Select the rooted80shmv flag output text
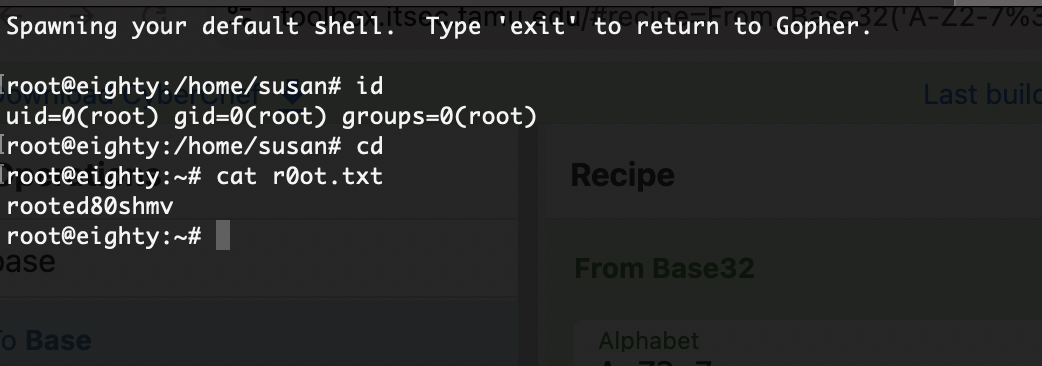Image resolution: width=1042 pixels, height=366 pixels. (90, 206)
